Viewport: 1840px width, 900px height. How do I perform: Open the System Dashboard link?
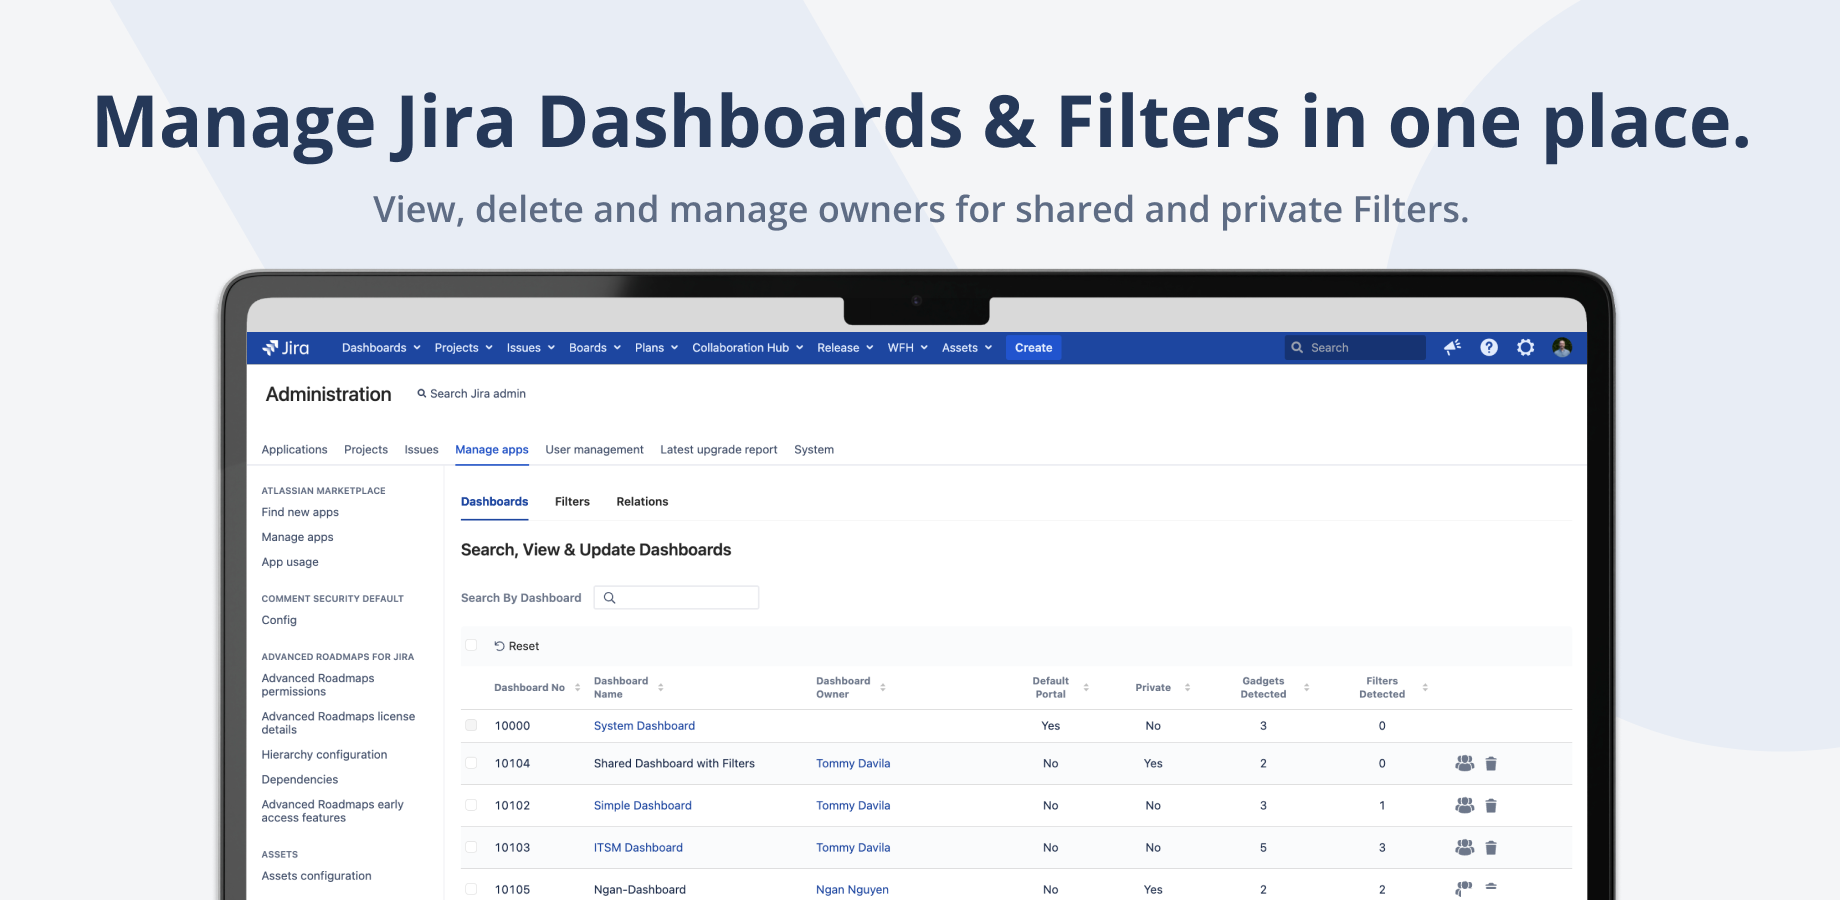[x=644, y=726]
